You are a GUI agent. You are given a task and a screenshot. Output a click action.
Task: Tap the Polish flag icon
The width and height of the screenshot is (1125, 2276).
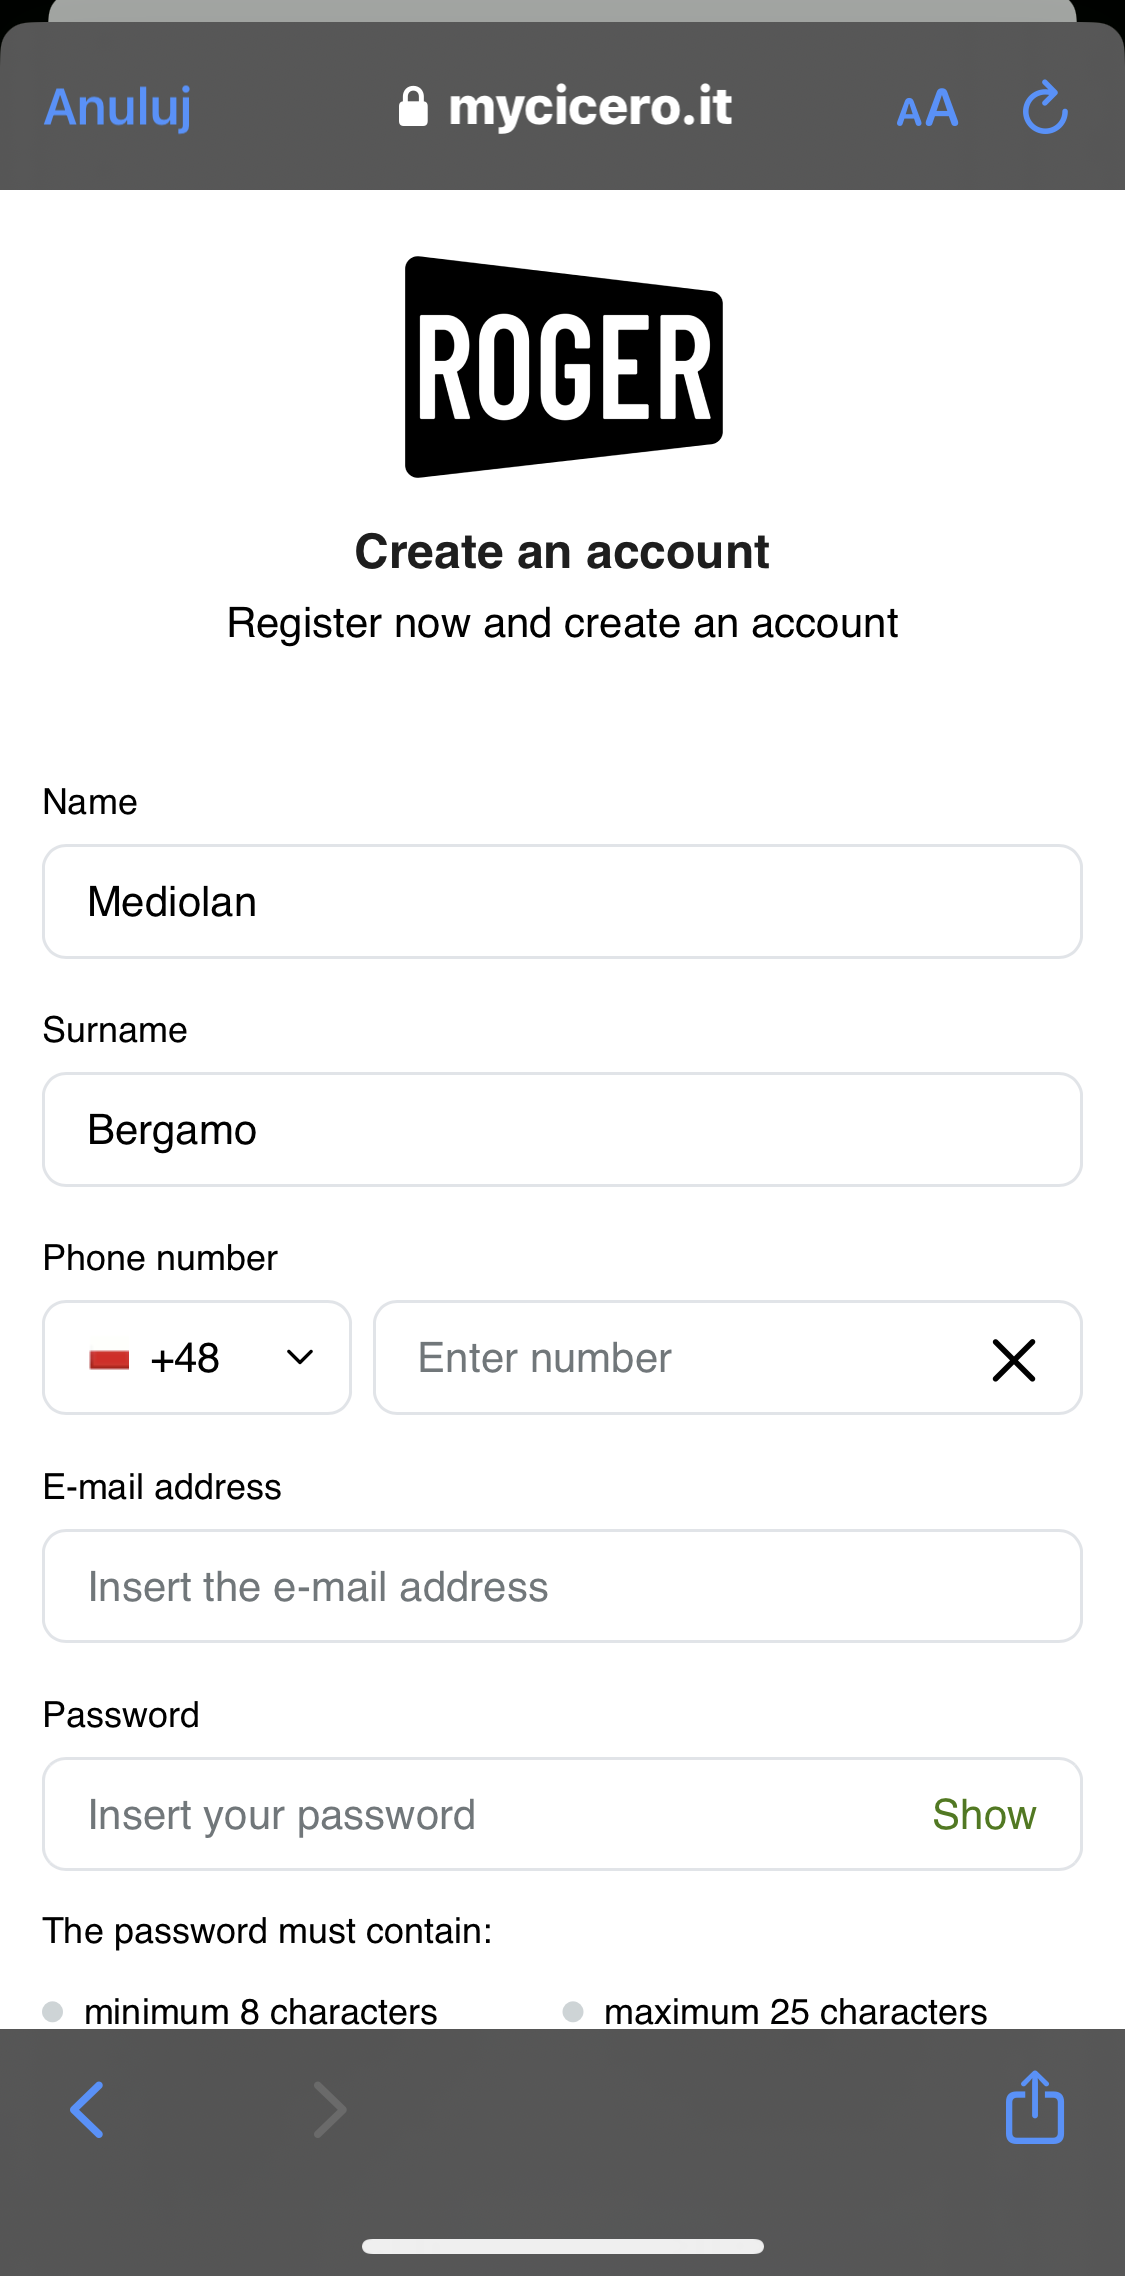pyautogui.click(x=109, y=1359)
